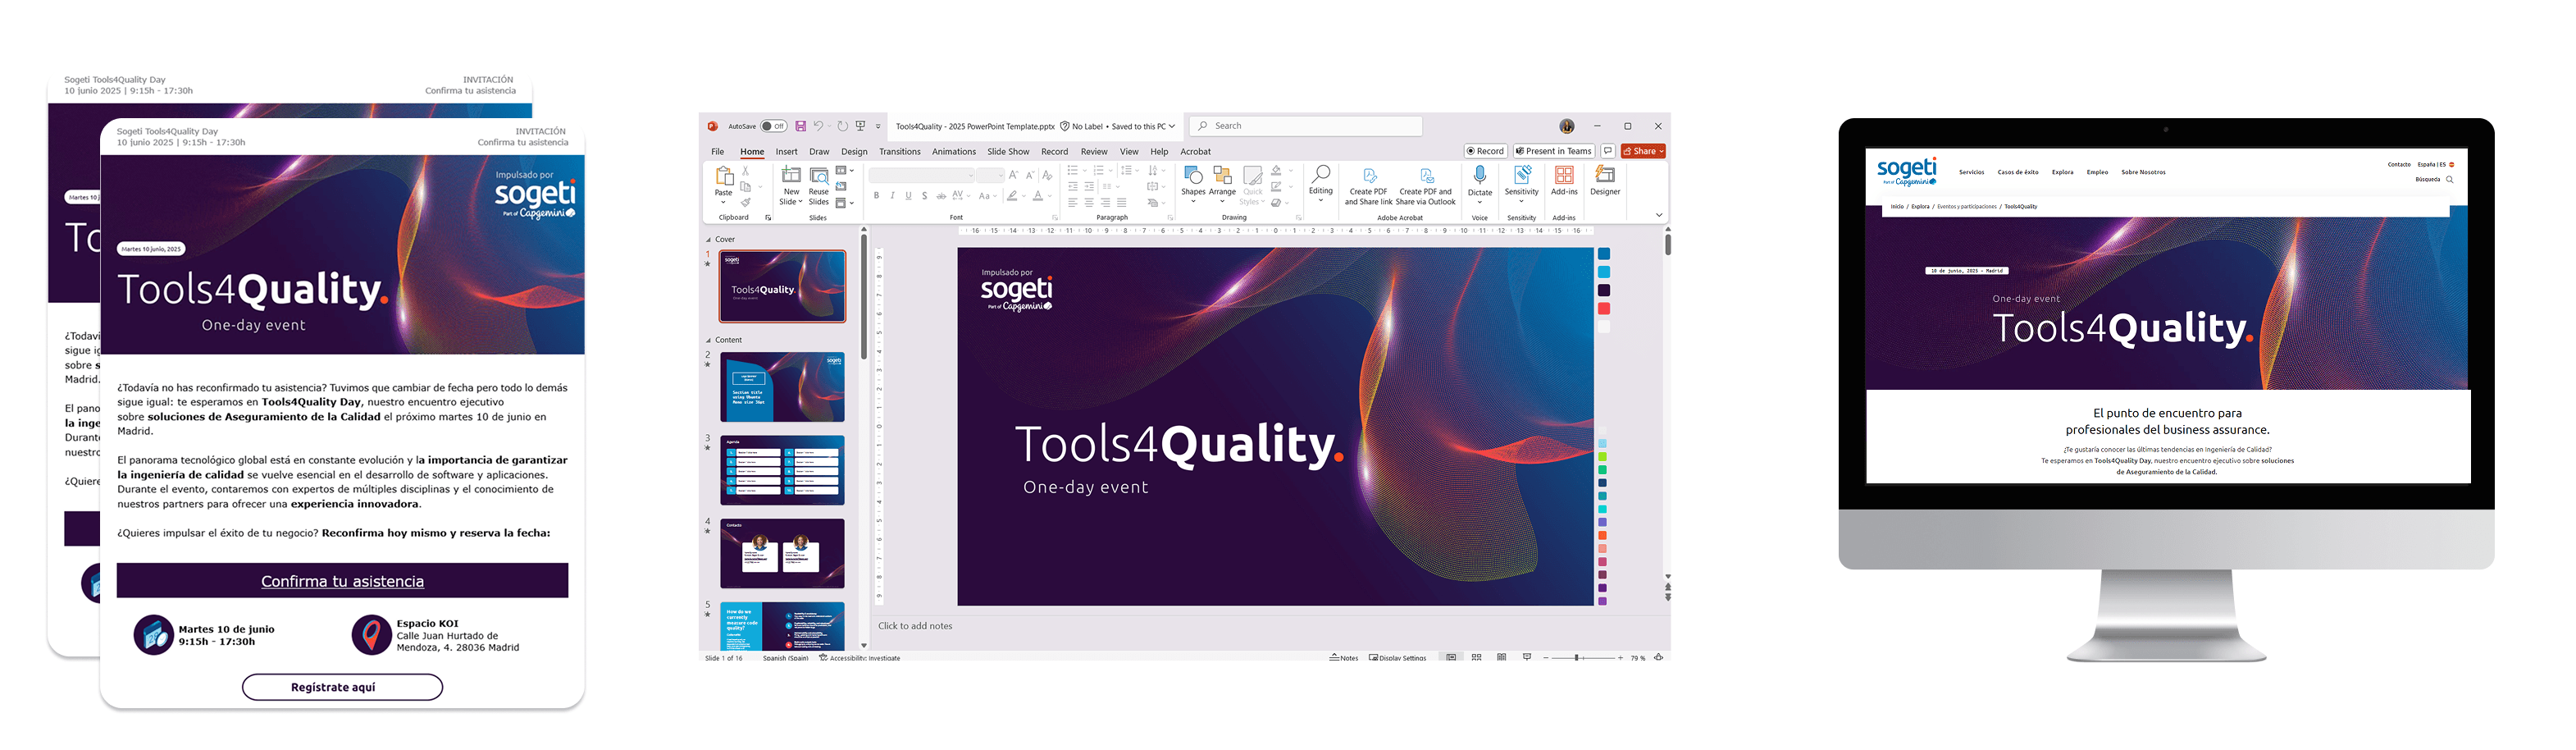Start presentation from beginning icon
This screenshot has width=2576, height=750.
(x=861, y=126)
